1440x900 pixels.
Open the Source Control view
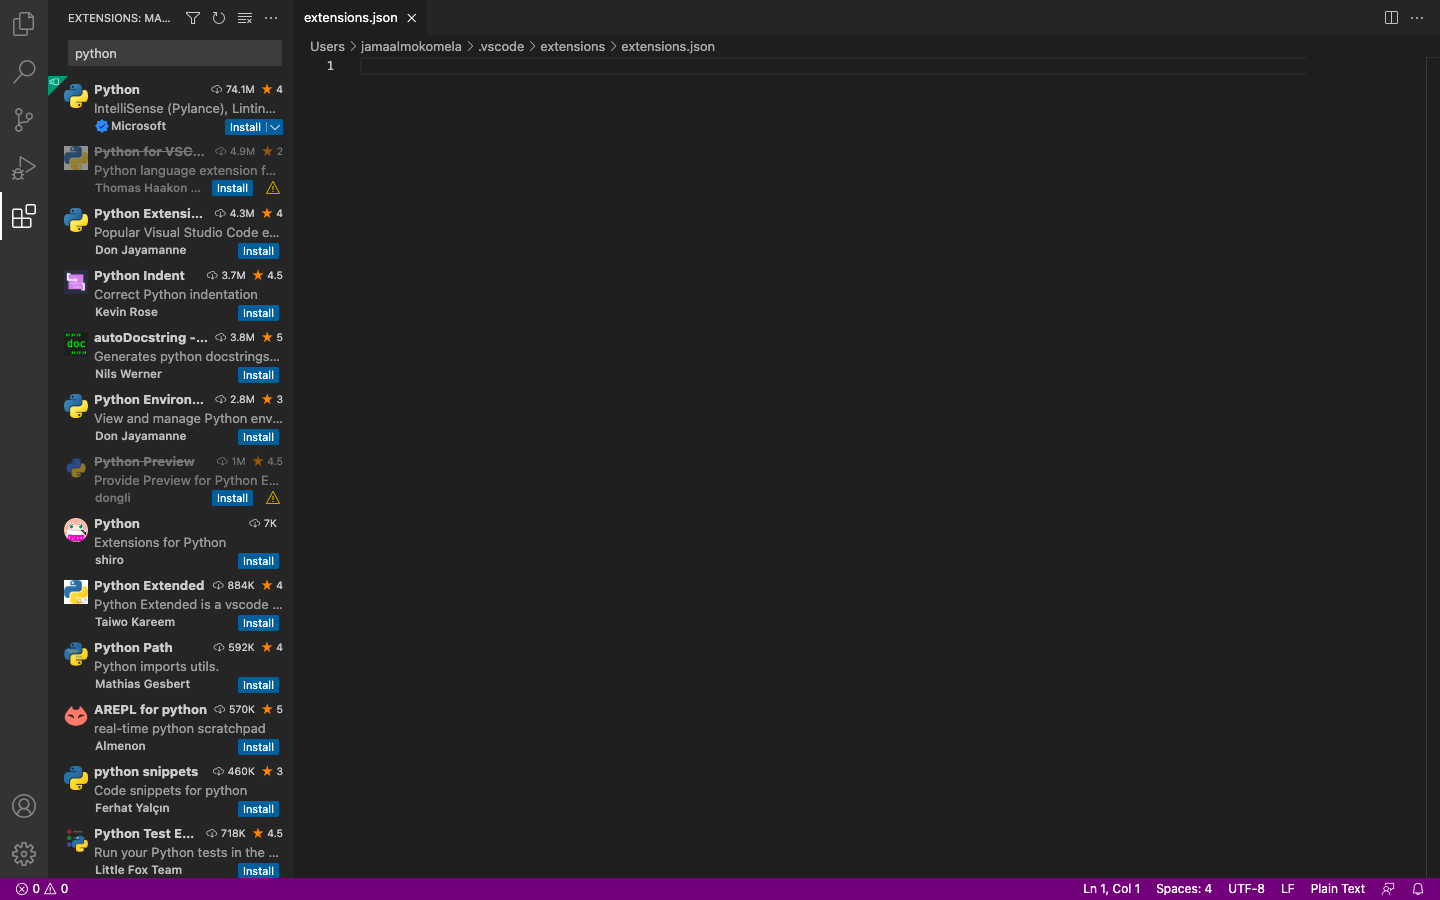[x=24, y=119]
